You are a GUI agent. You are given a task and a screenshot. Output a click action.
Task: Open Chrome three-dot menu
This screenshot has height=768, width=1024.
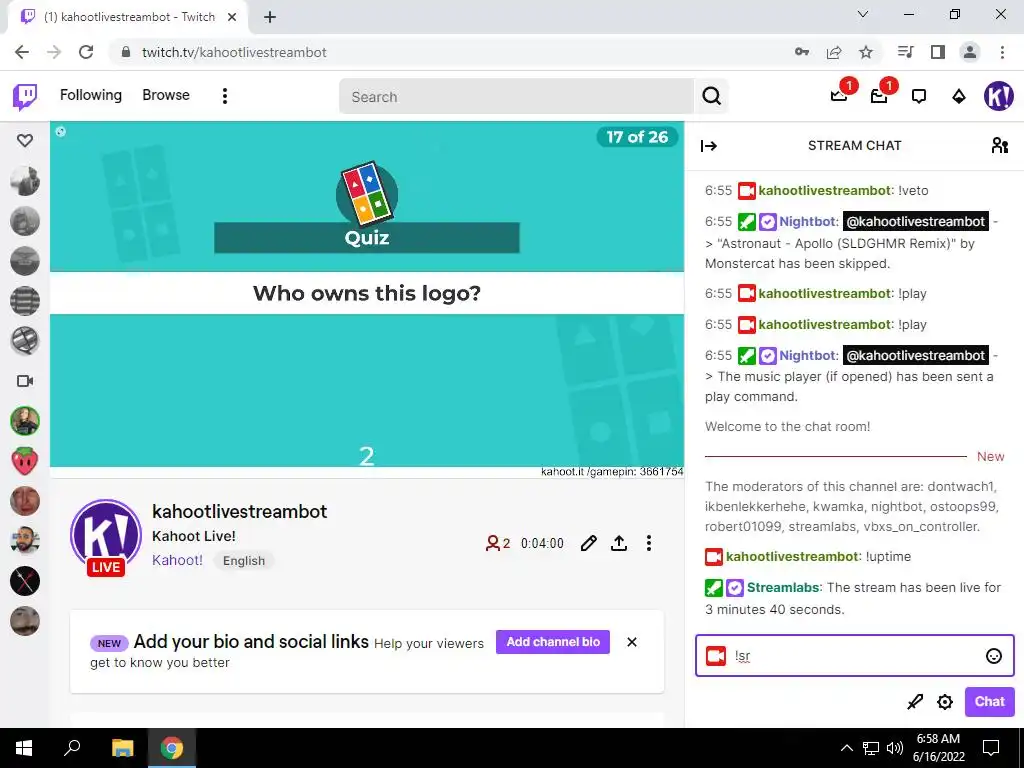click(1002, 52)
